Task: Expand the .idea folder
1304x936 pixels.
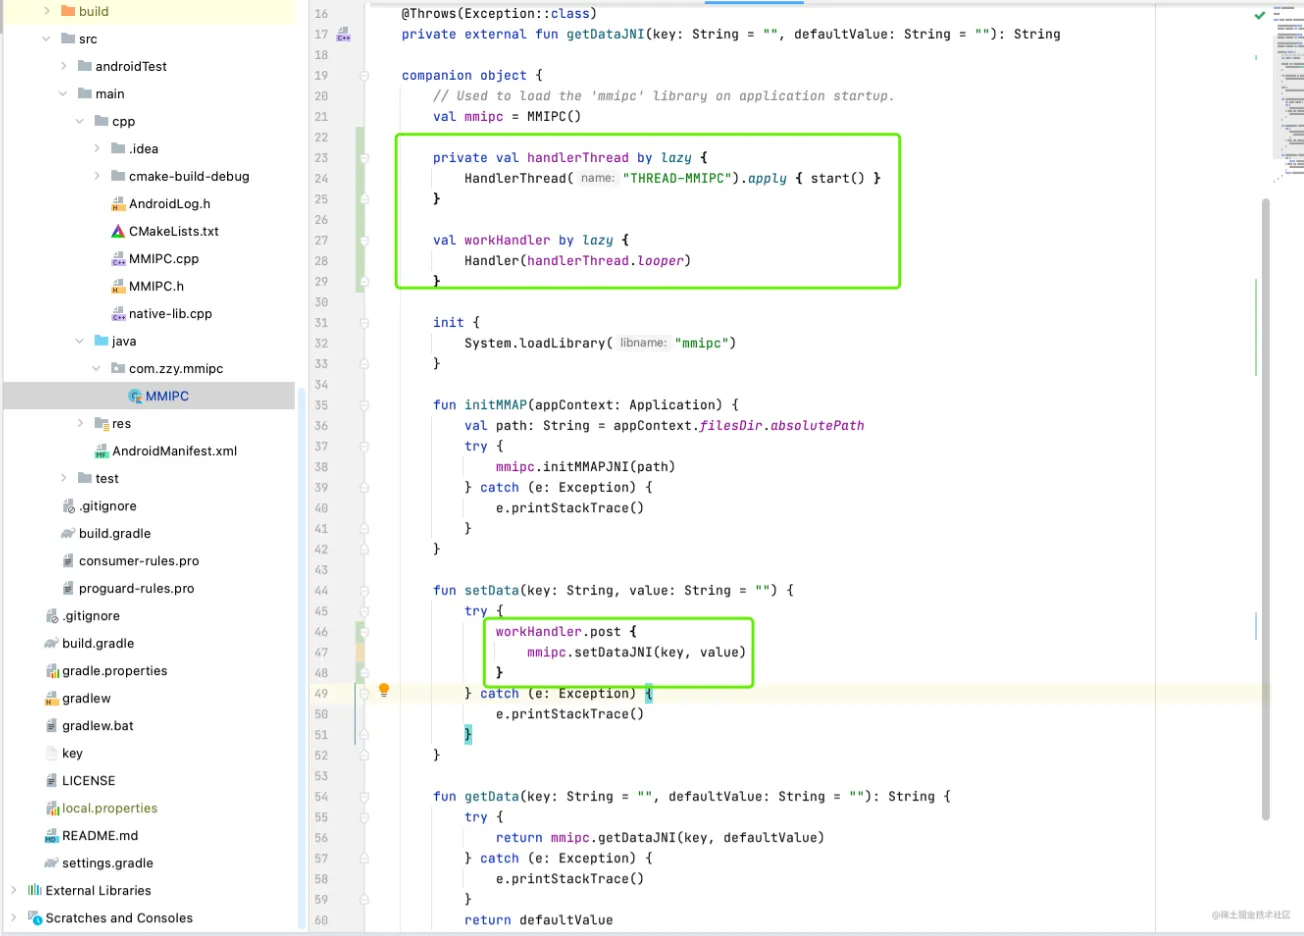Action: tap(96, 149)
